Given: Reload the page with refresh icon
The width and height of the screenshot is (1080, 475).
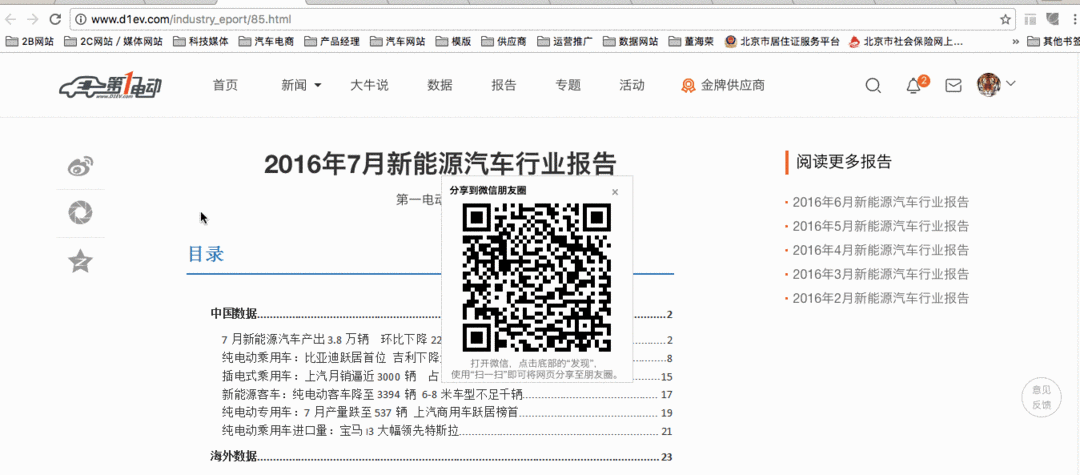Looking at the screenshot, I should pyautogui.click(x=56, y=19).
